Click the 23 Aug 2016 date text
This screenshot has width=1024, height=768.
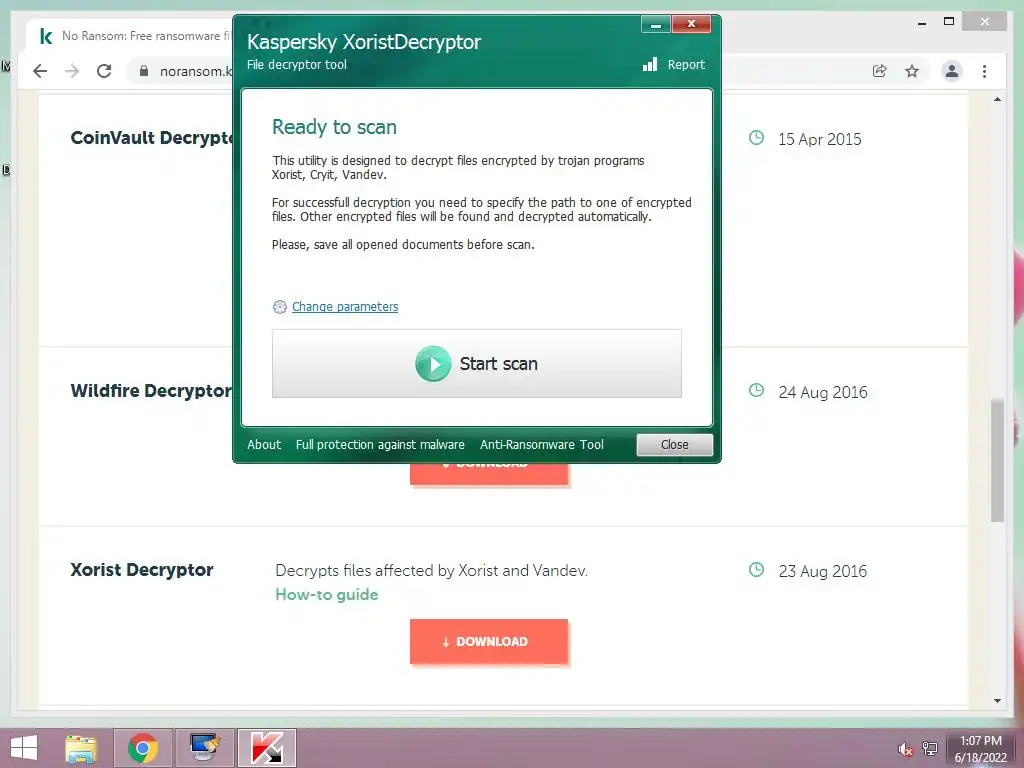coord(823,571)
